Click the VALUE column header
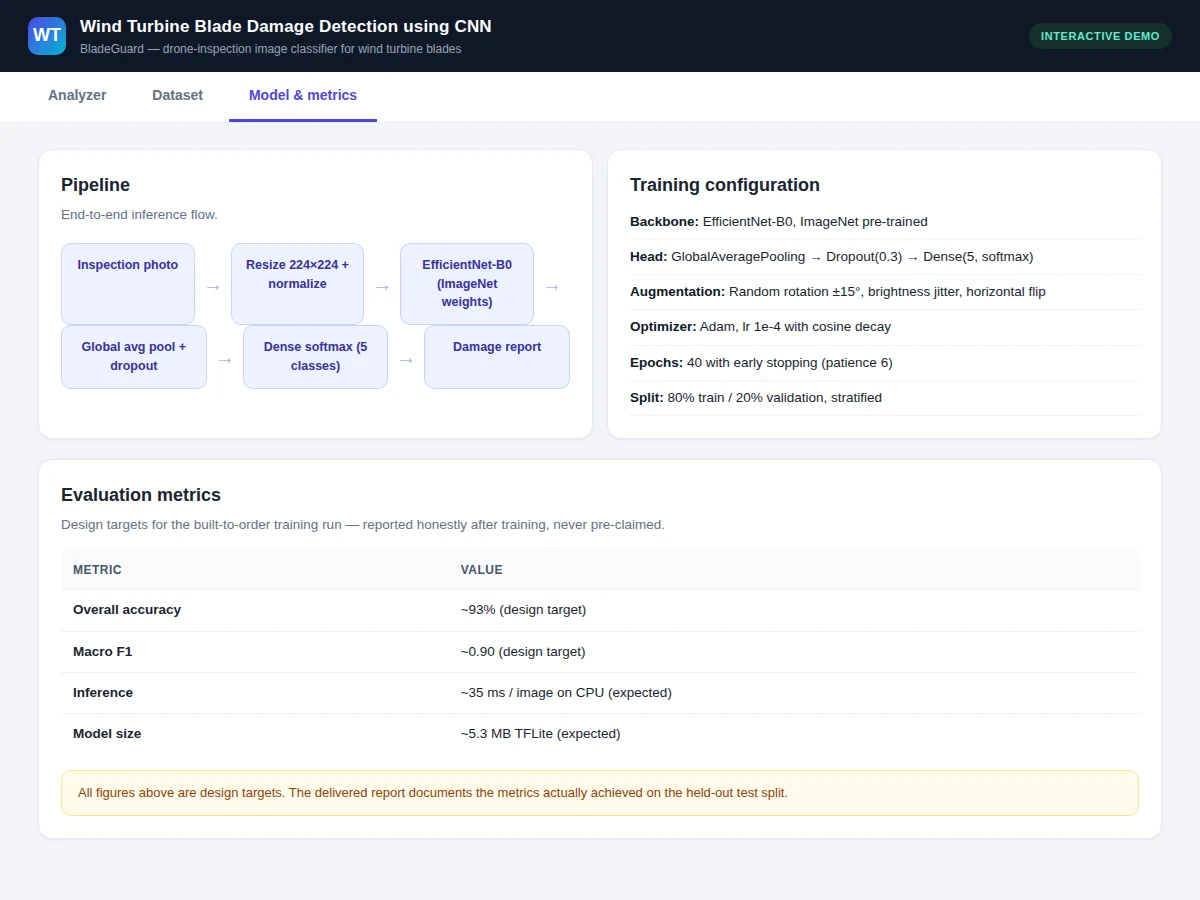The height and width of the screenshot is (900, 1200). 482,570
